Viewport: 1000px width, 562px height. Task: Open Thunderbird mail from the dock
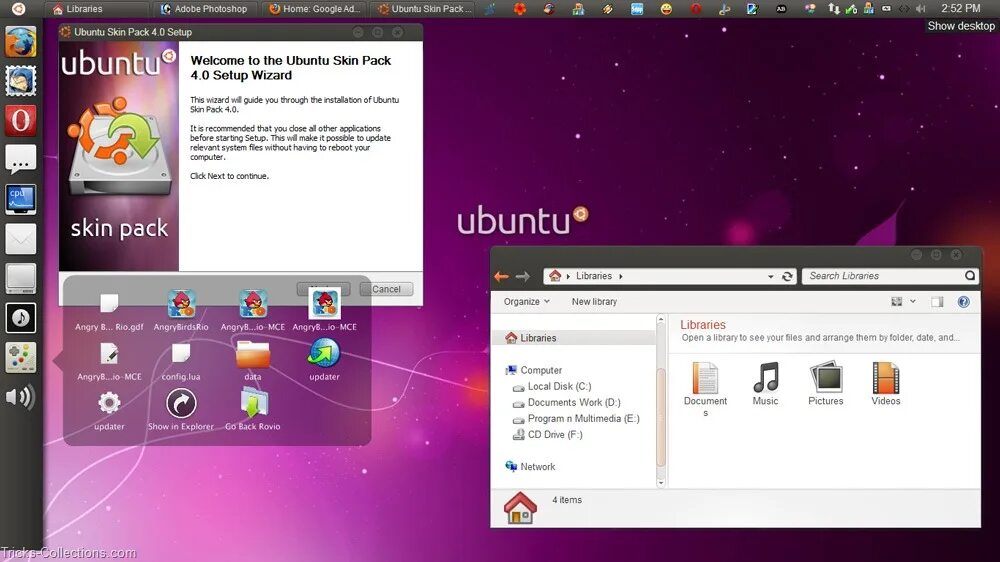pyautogui.click(x=20, y=81)
